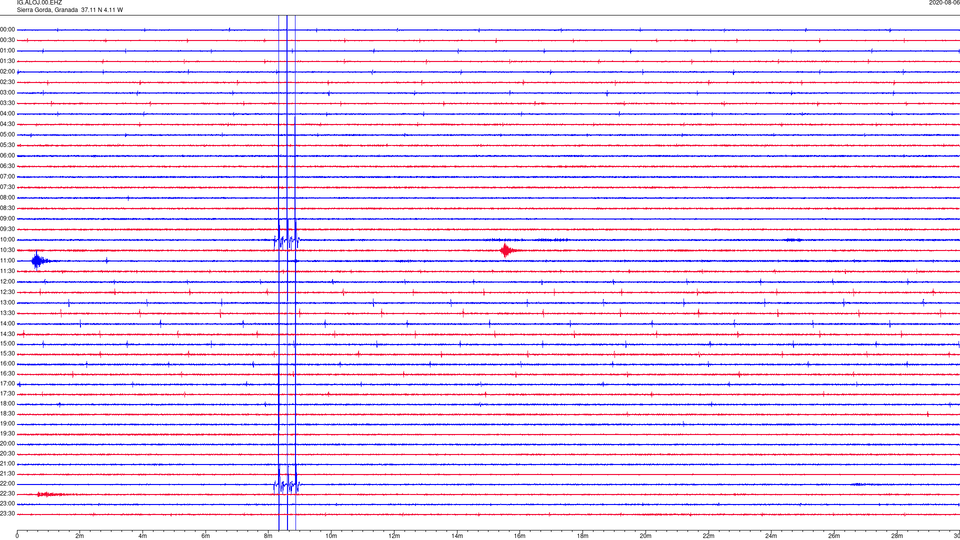The image size is (960, 540).
Task: Click the 16:00 time label
Action: (x=7, y=364)
